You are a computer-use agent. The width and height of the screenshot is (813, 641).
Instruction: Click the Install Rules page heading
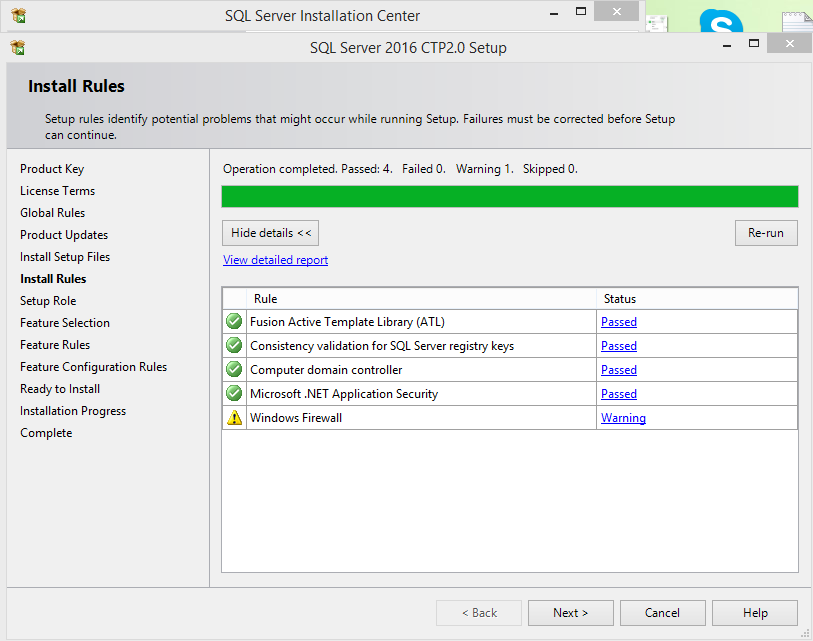[76, 86]
